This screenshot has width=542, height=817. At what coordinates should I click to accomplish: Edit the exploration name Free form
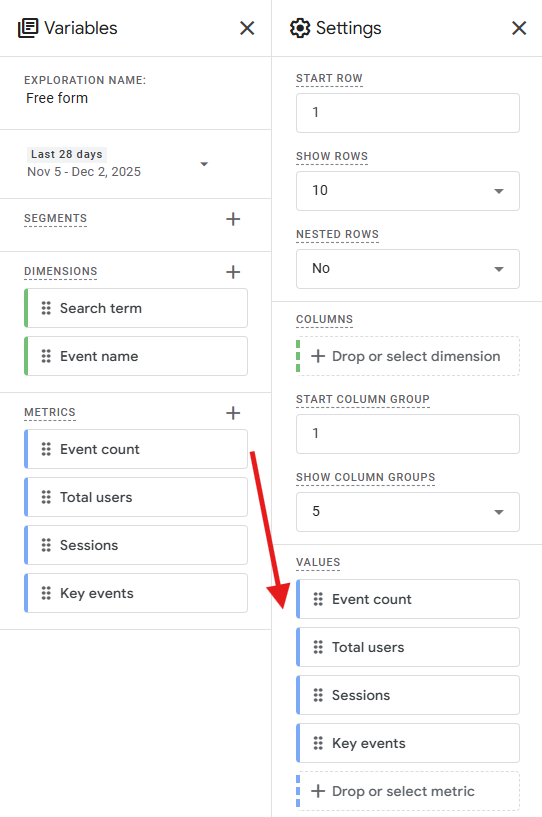pyautogui.click(x=57, y=98)
